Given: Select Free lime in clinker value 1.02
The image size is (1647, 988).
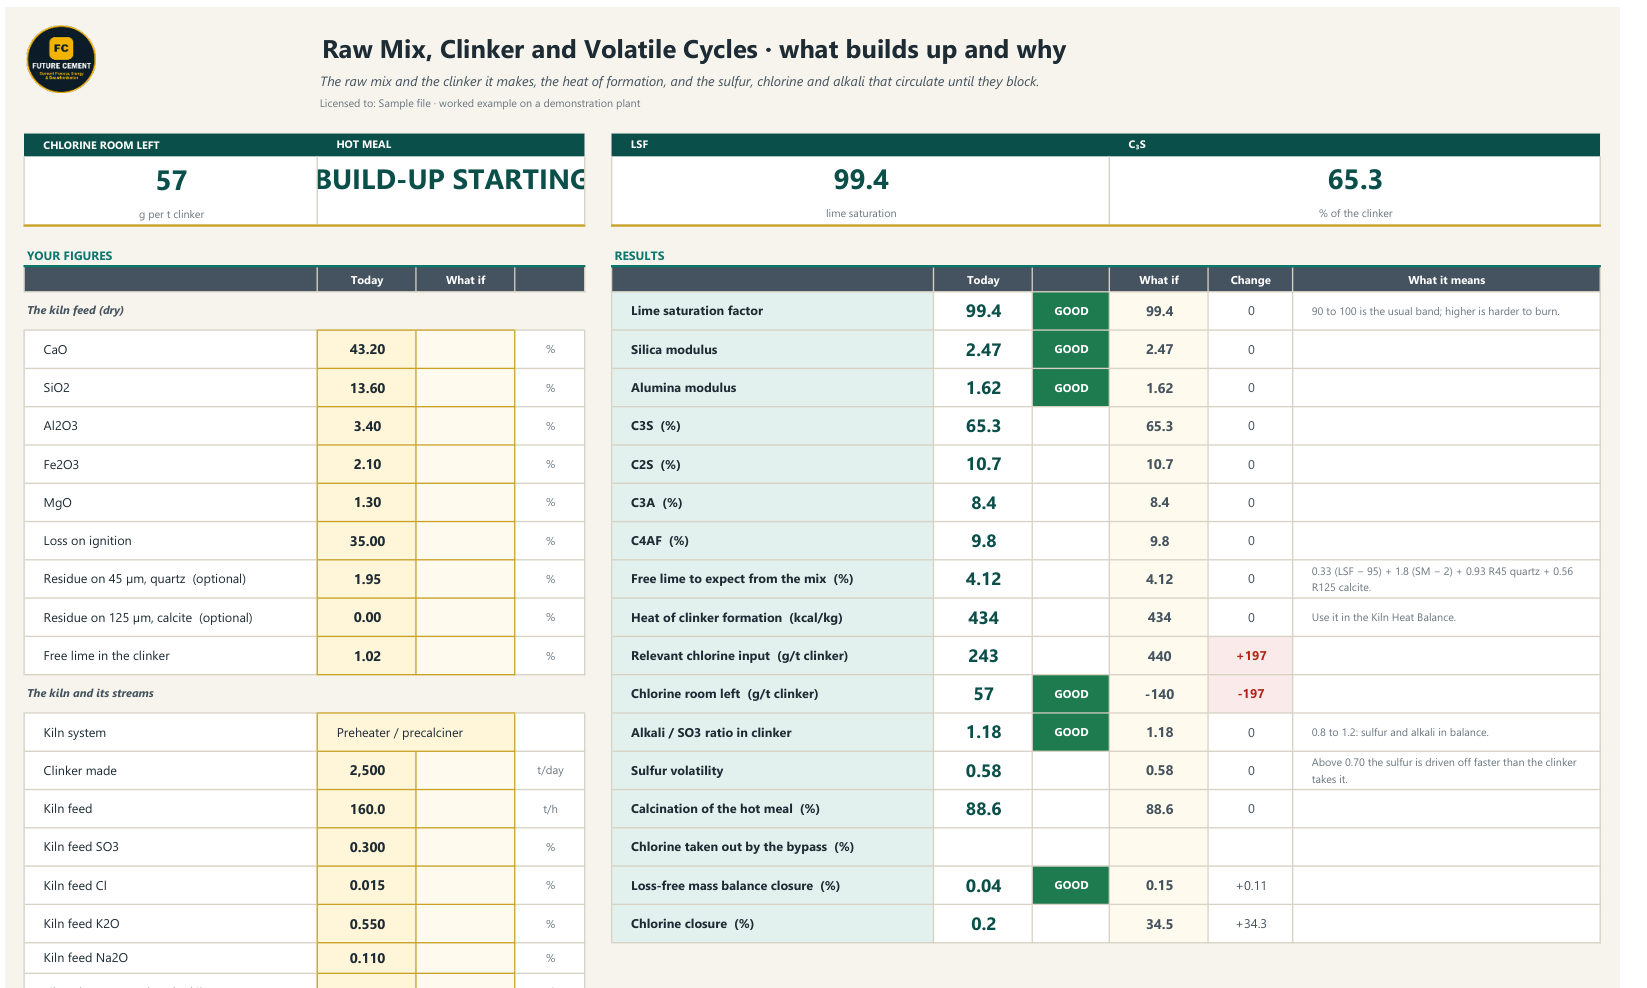Looking at the screenshot, I should point(366,656).
